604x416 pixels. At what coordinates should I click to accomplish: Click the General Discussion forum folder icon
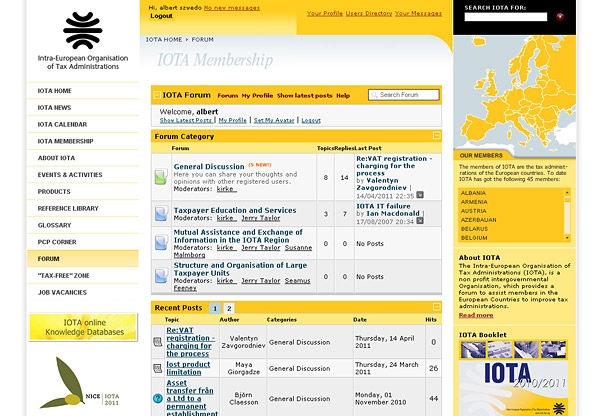pos(161,177)
